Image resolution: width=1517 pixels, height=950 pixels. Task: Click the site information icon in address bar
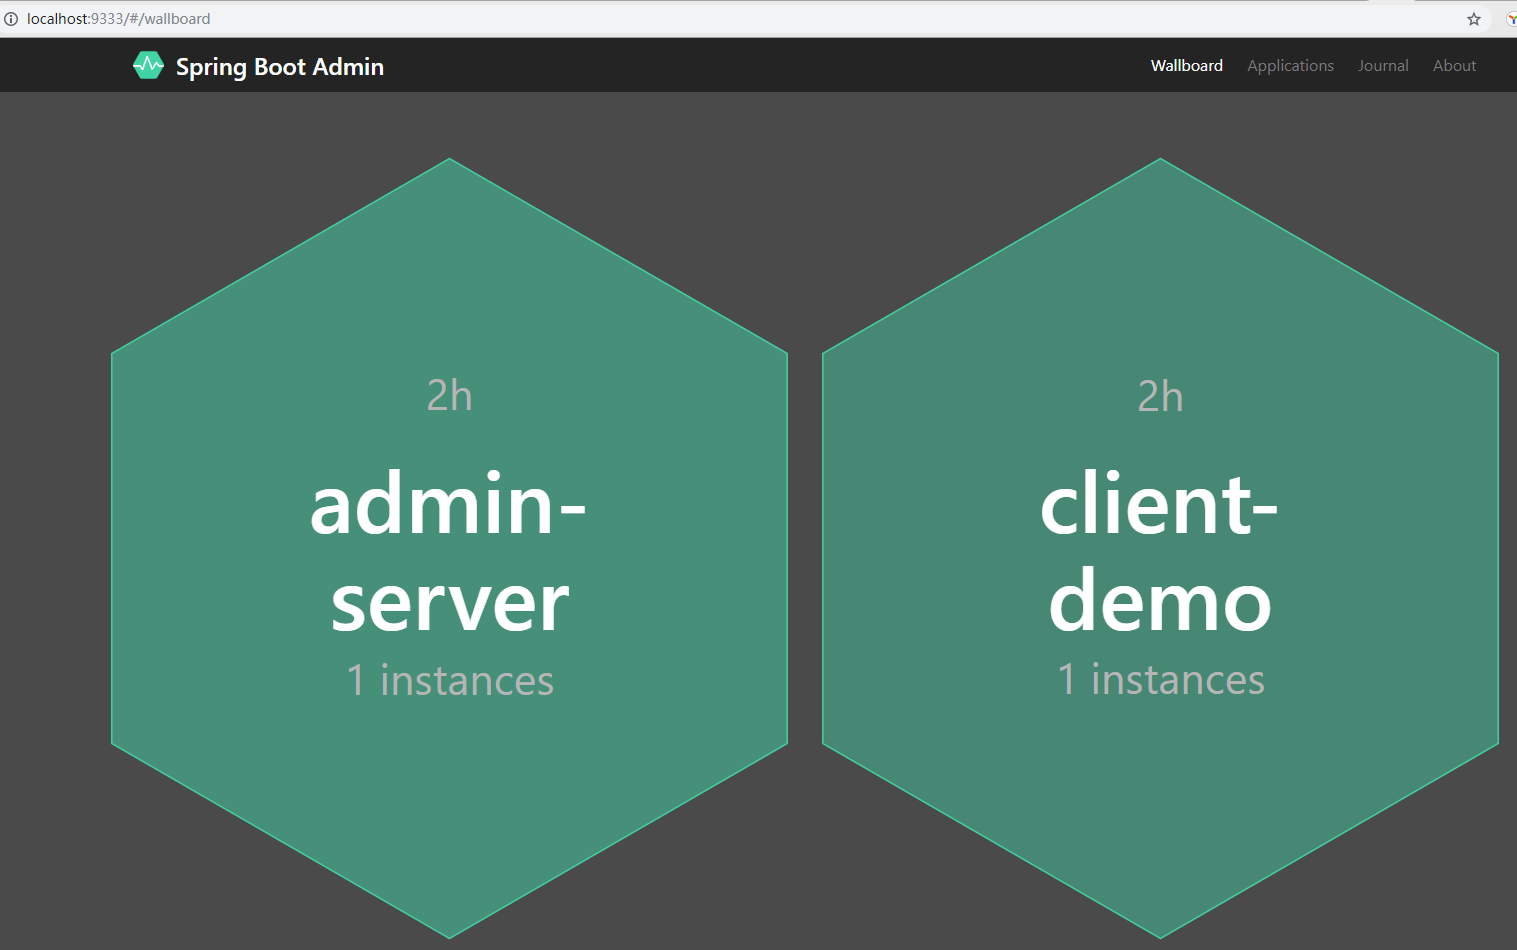pyautogui.click(x=11, y=19)
